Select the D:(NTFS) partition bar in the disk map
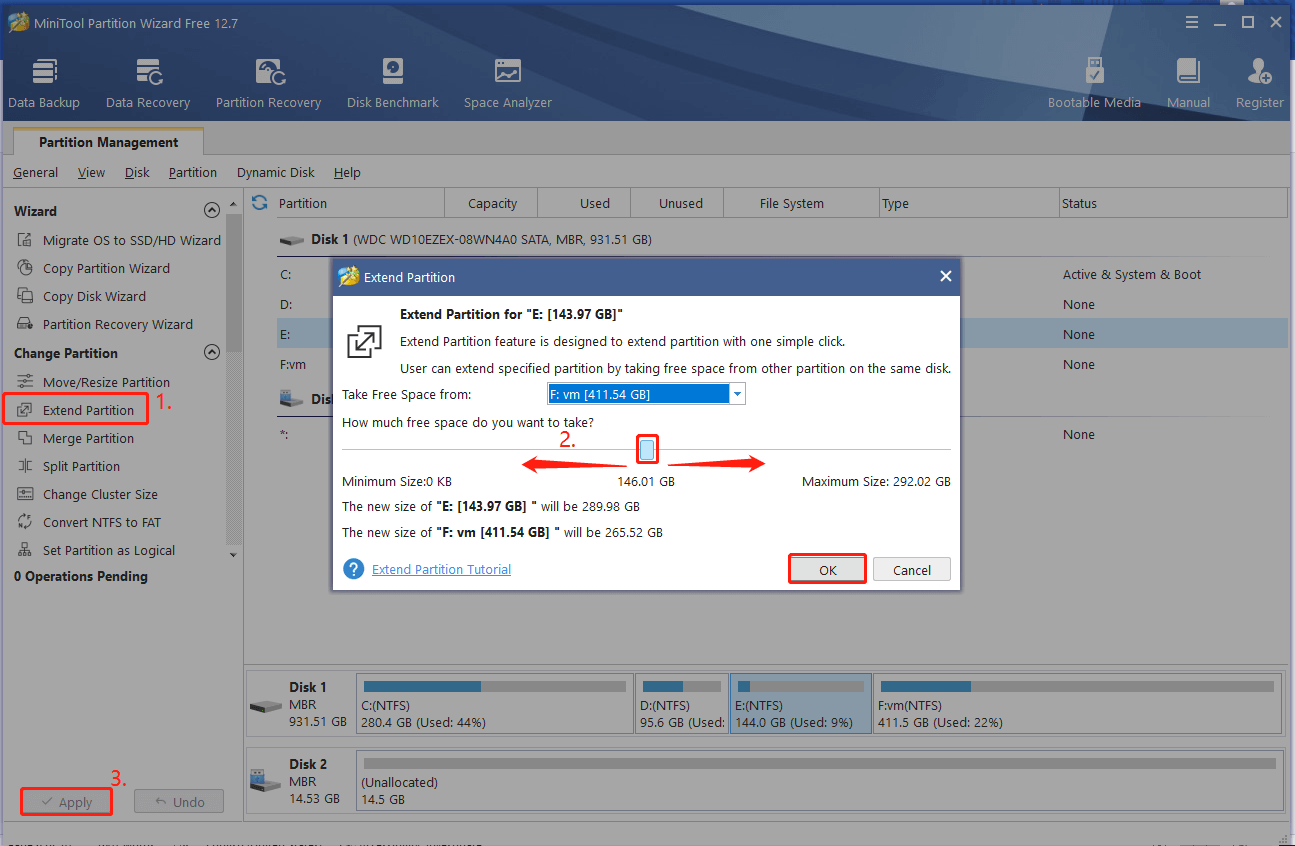The image size is (1295, 846). pos(682,704)
